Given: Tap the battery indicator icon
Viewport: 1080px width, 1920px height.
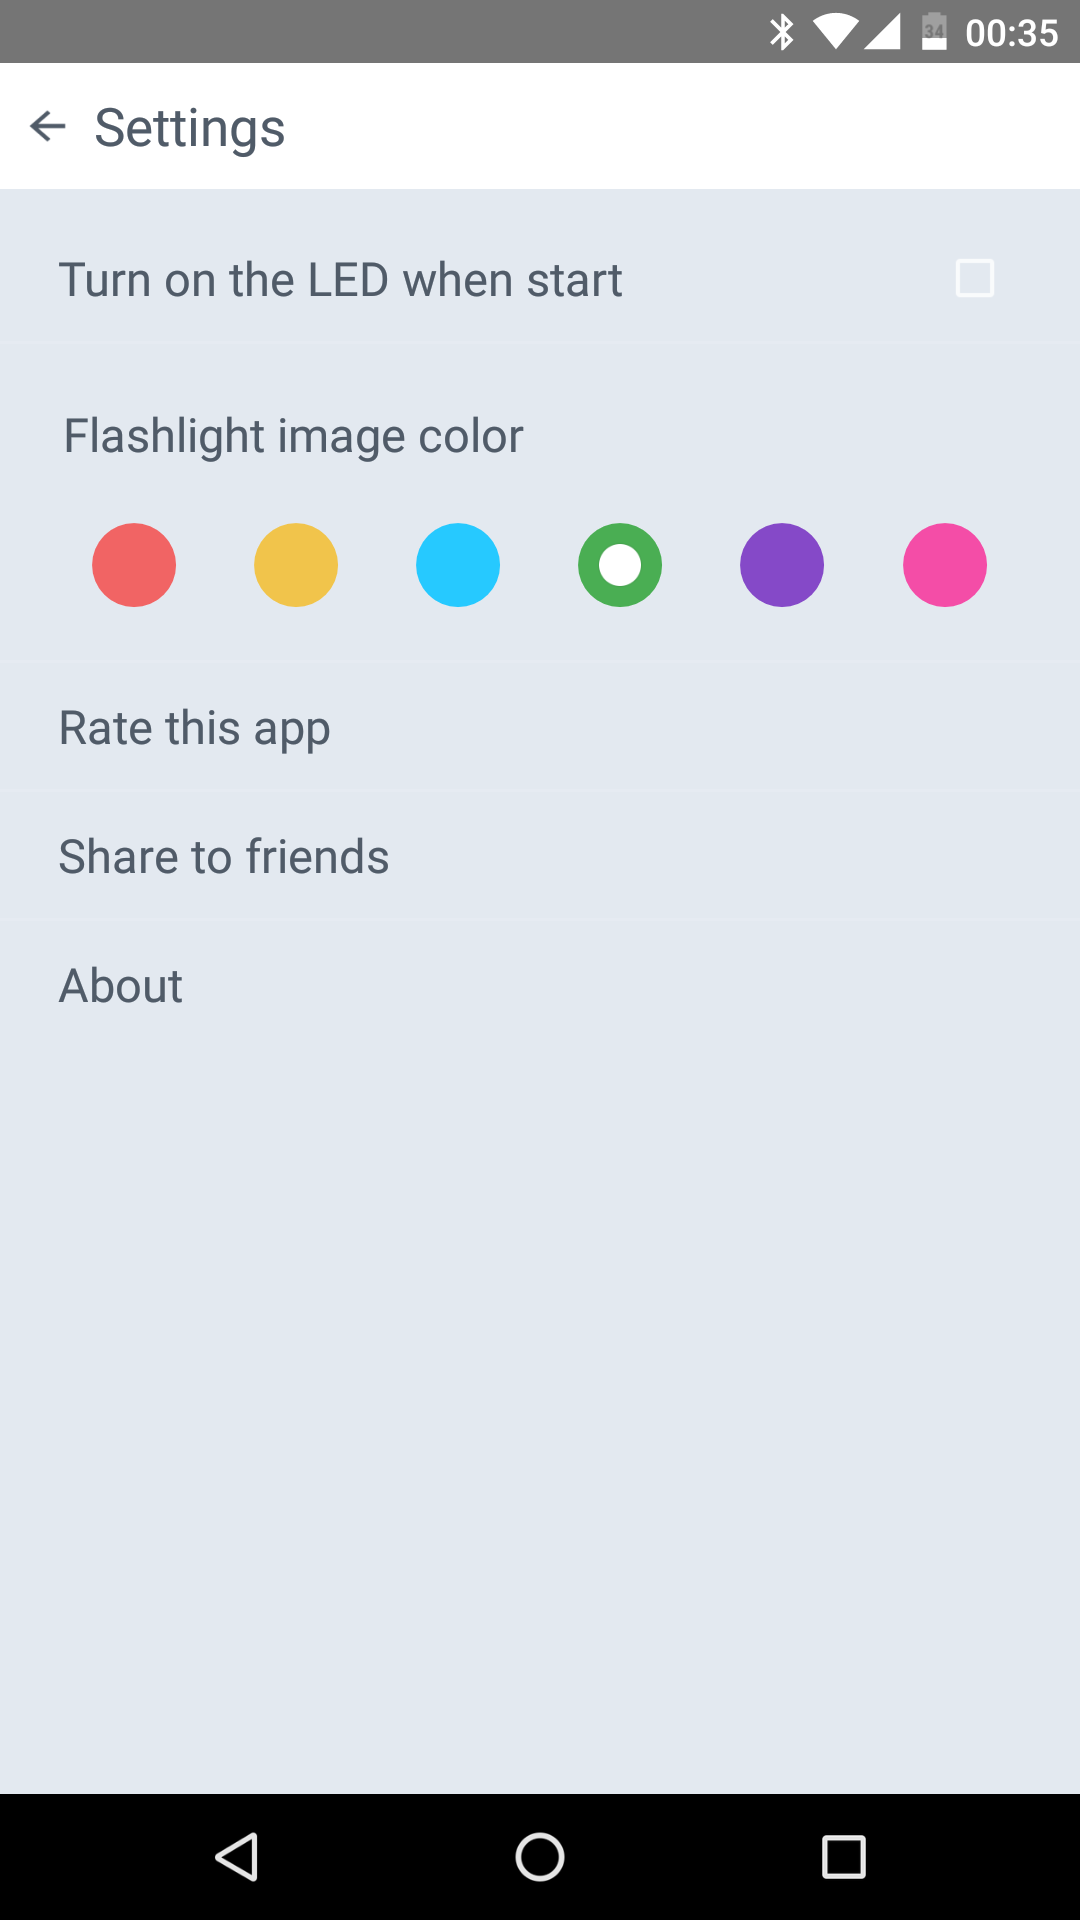Looking at the screenshot, I should (934, 32).
